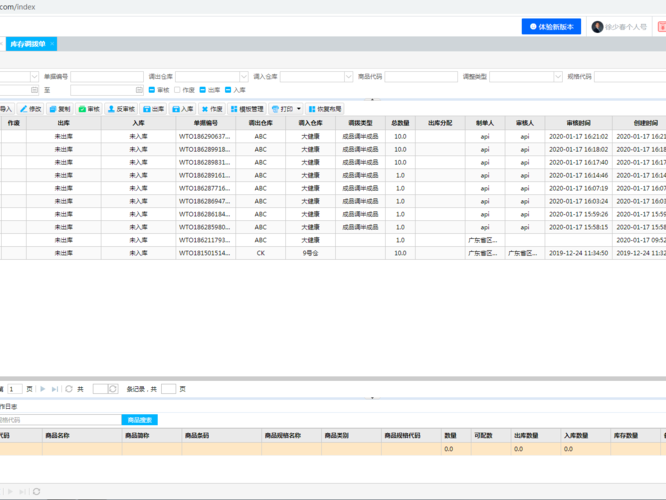Select the highlighted empty row in detail grid
Viewport: 666px width, 500px height.
[333, 449]
